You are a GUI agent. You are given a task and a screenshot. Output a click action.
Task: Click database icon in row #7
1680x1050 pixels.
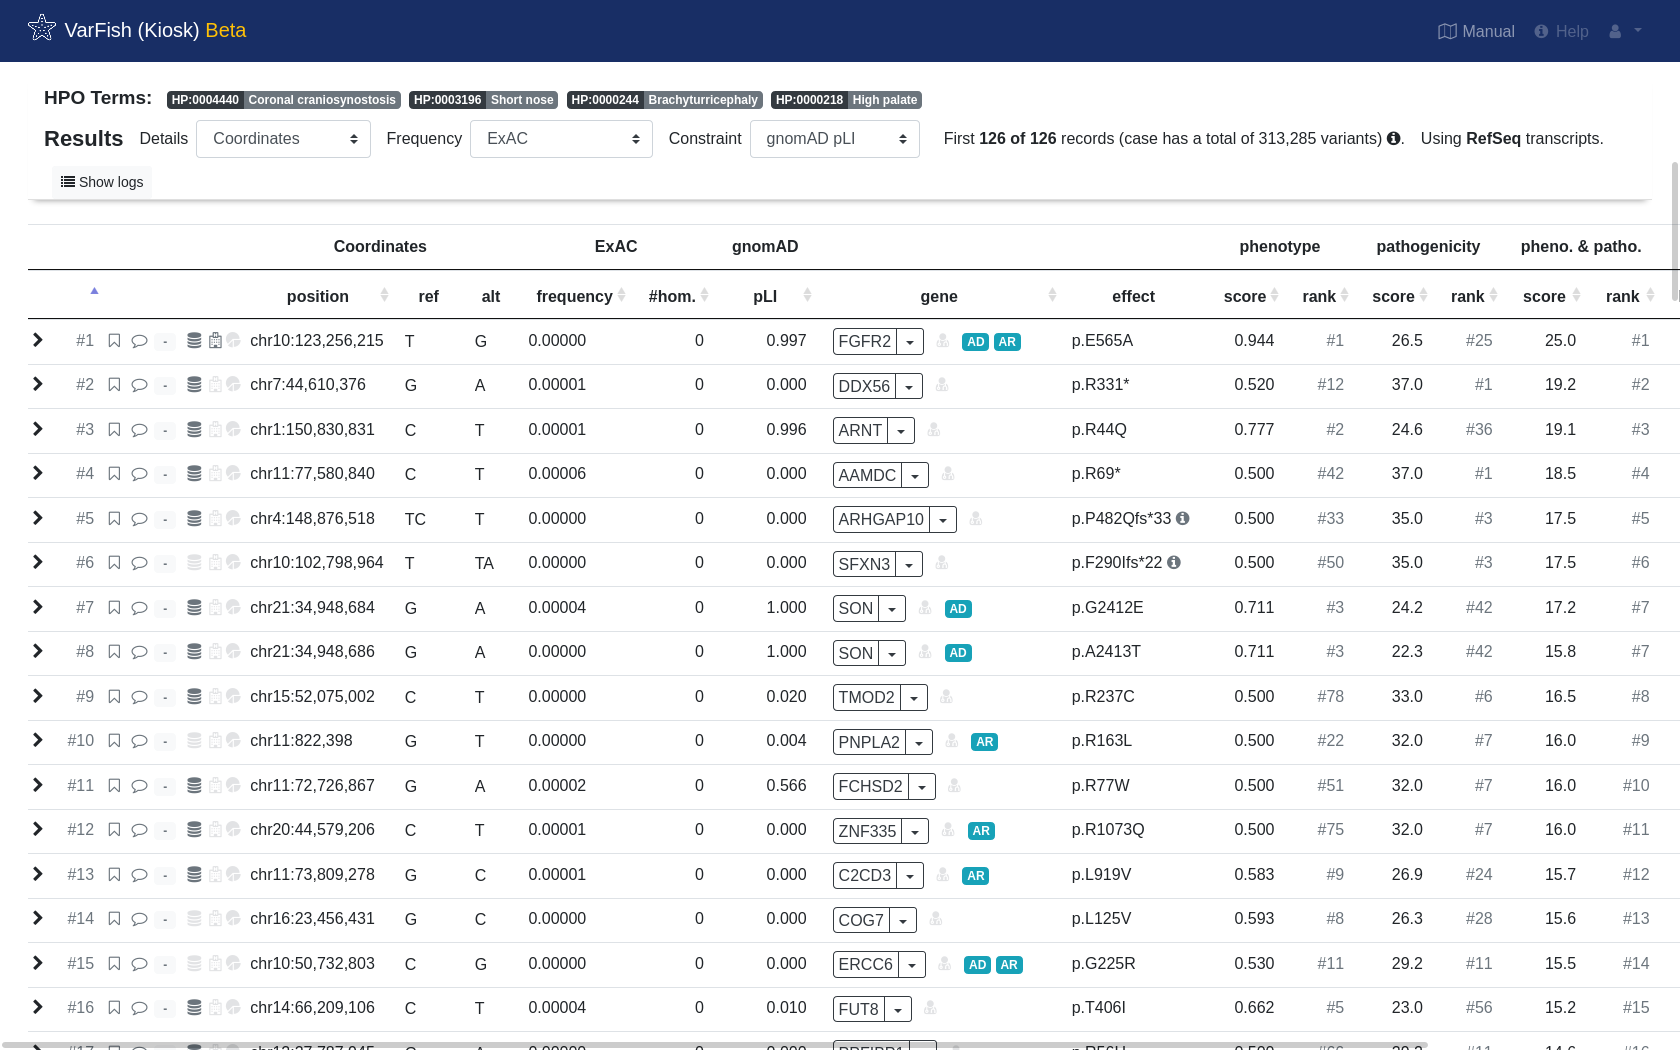[195, 608]
